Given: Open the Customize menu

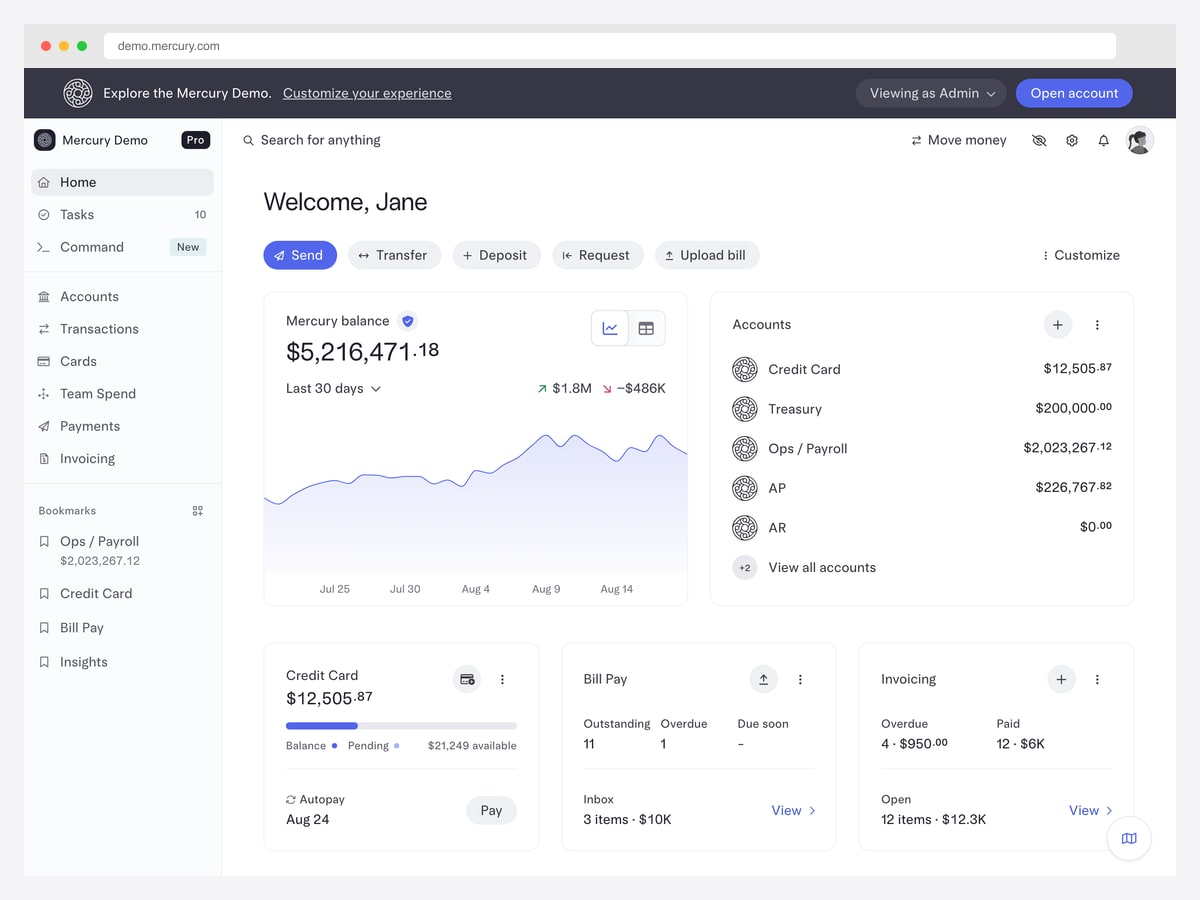Looking at the screenshot, I should 1080,255.
